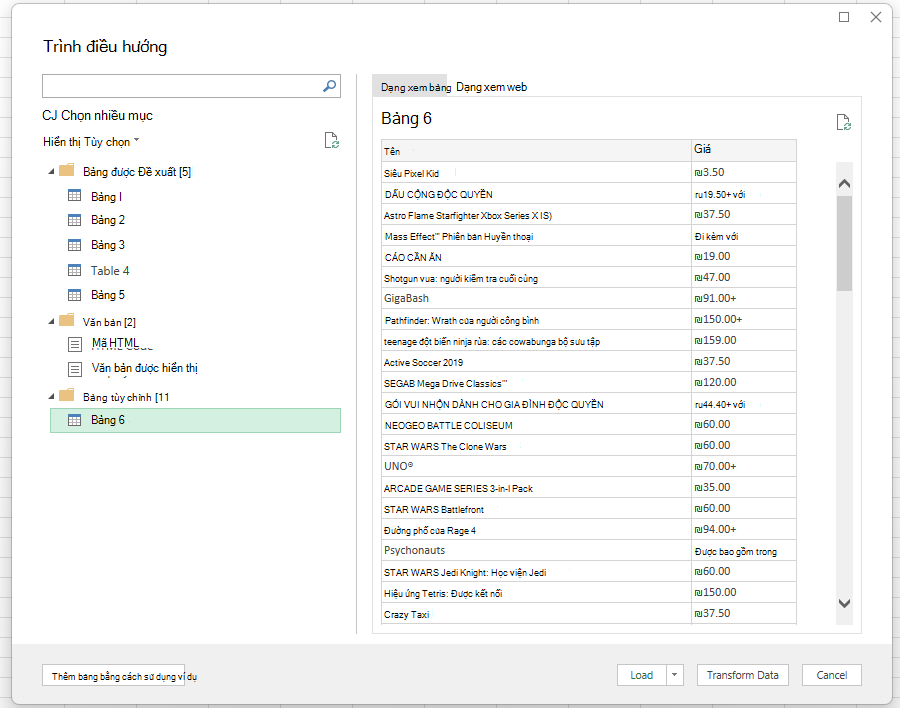The width and height of the screenshot is (900, 708).
Task: Click the Psychonauts cell
Action: click(x=536, y=551)
